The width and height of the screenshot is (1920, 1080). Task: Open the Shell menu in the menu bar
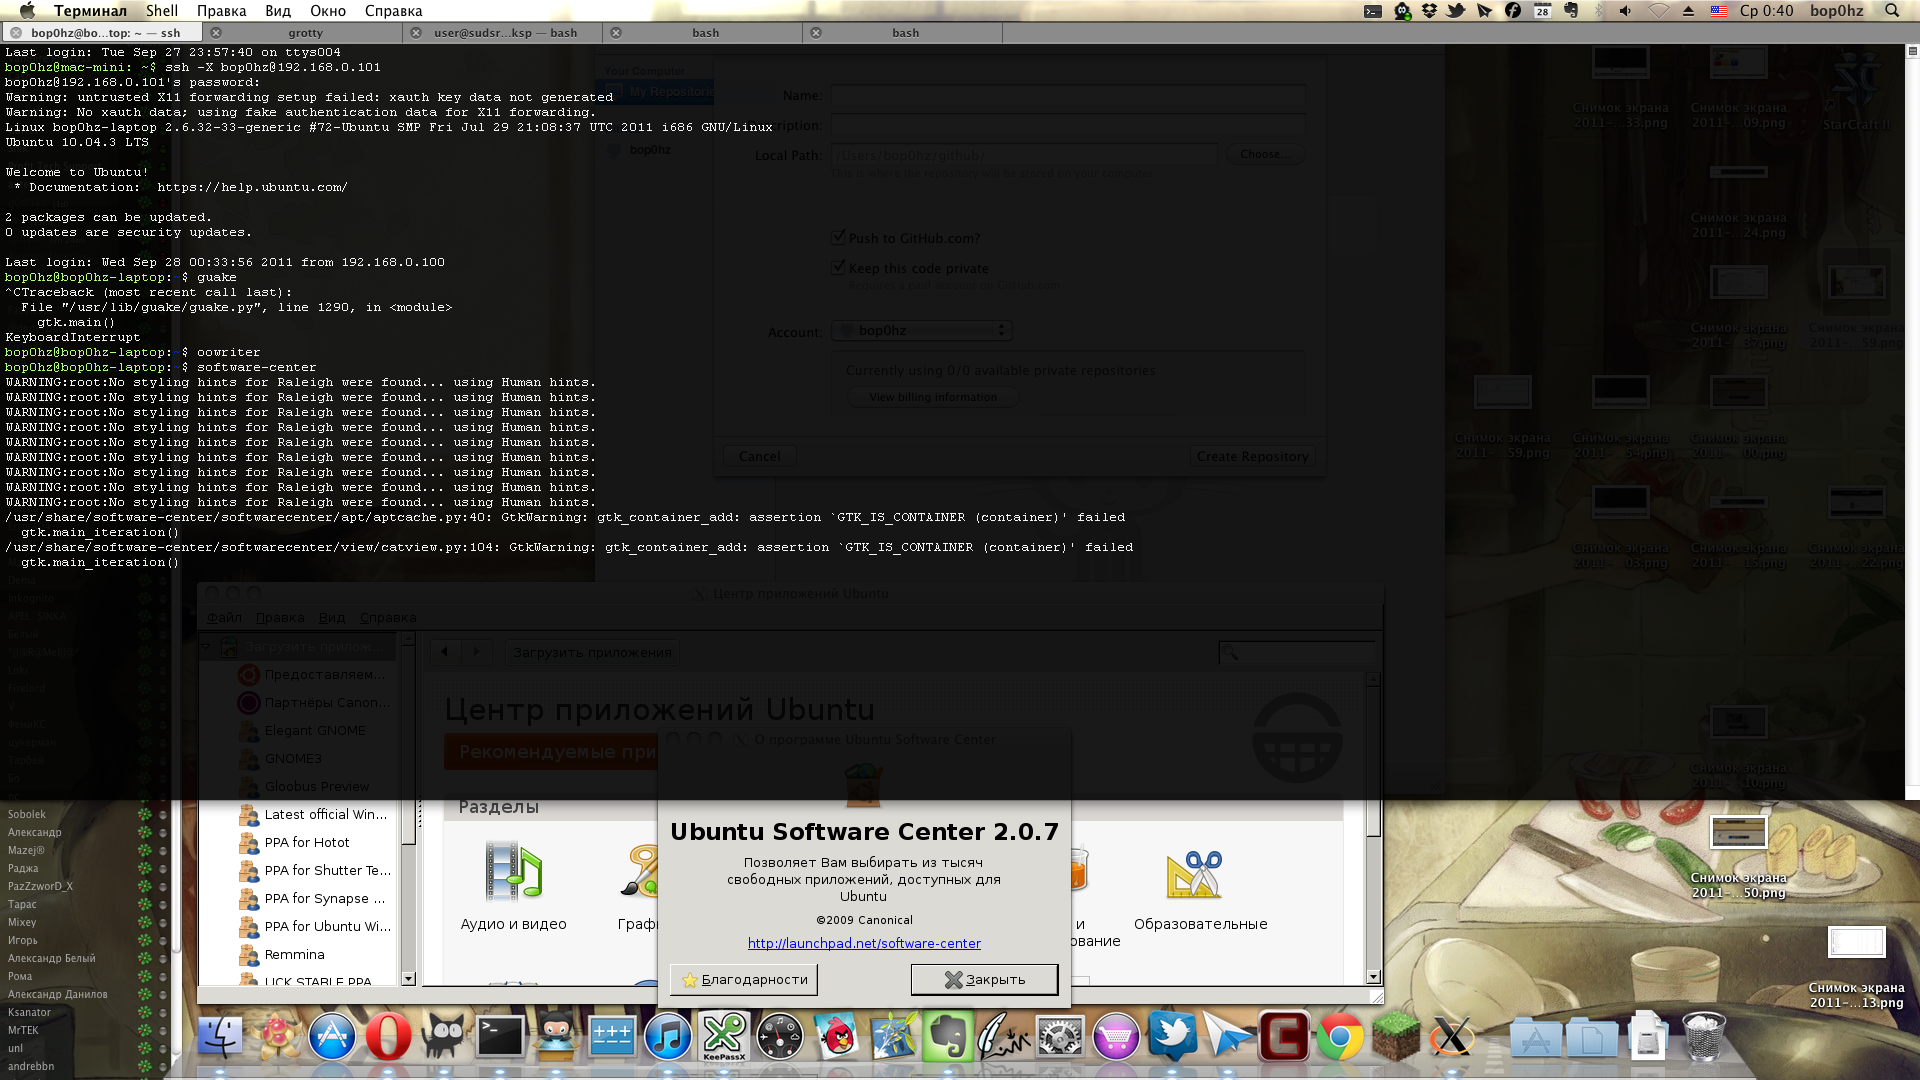coord(161,11)
